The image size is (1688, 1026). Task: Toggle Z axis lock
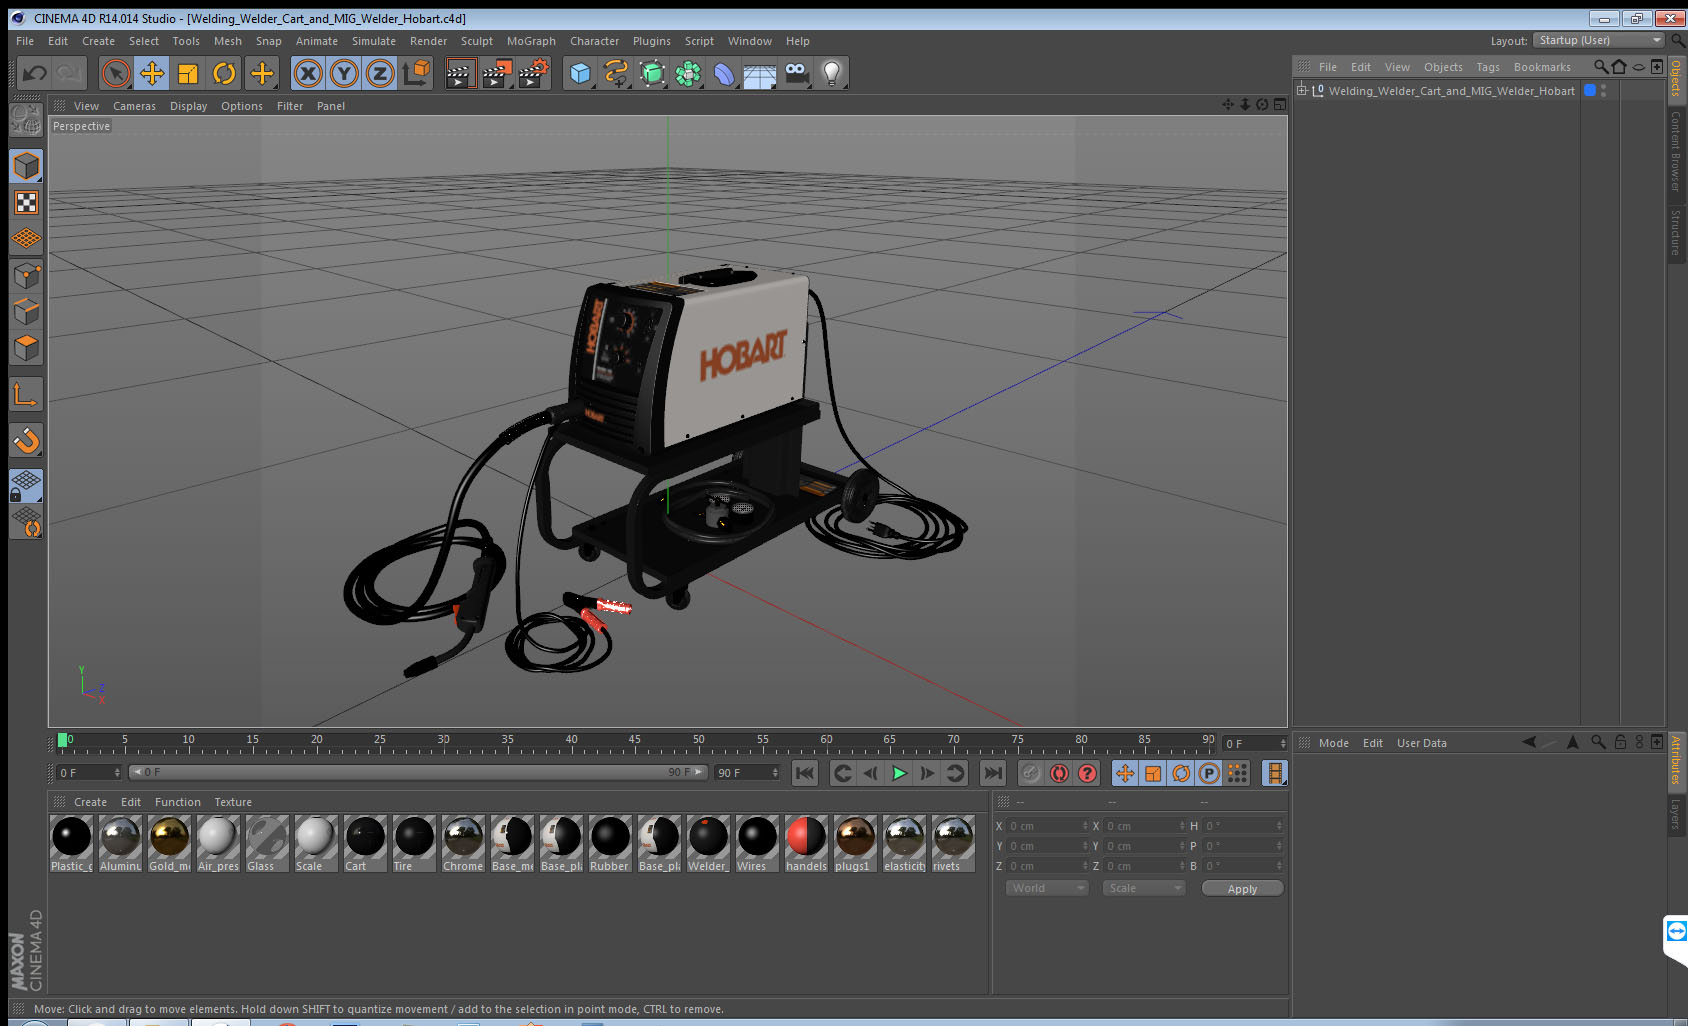coord(380,73)
